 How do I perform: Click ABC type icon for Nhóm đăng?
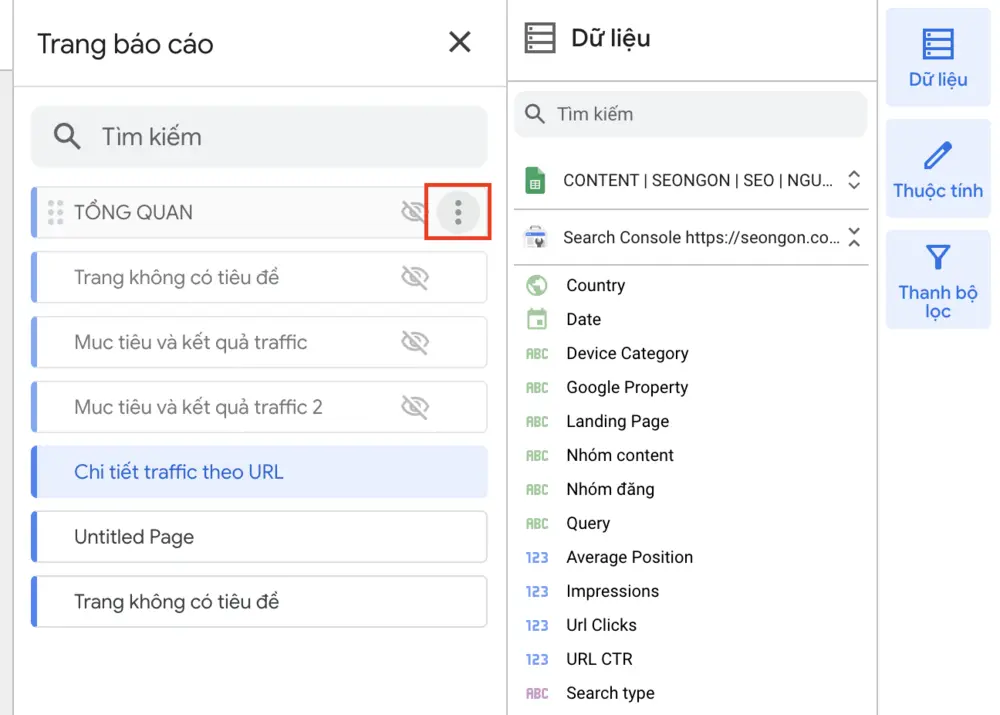tap(537, 489)
